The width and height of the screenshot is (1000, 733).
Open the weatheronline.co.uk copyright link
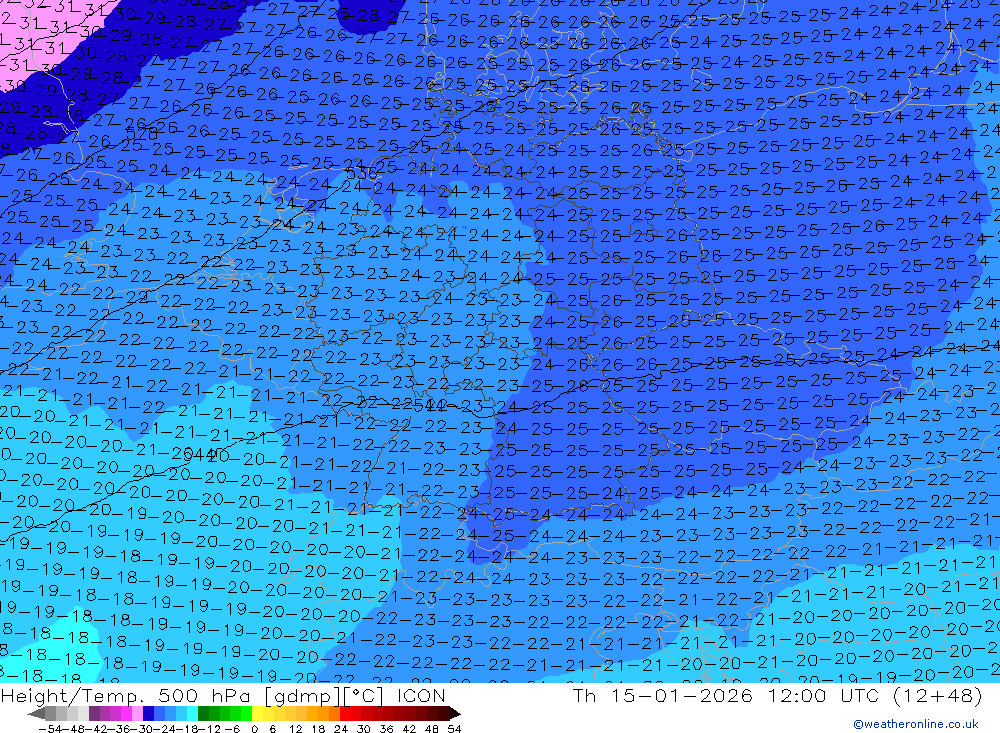pos(916,724)
